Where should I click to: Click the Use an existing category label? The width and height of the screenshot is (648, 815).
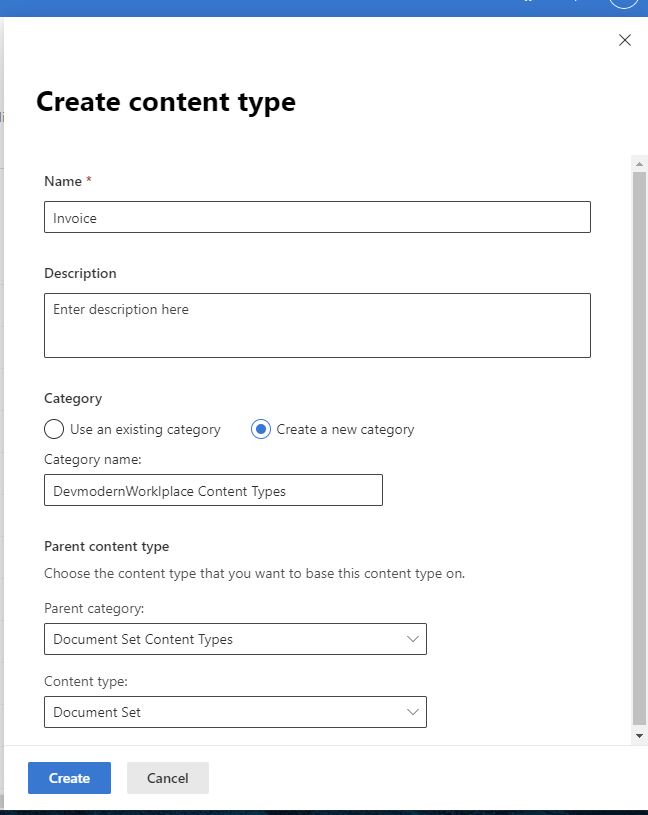pyautogui.click(x=145, y=429)
